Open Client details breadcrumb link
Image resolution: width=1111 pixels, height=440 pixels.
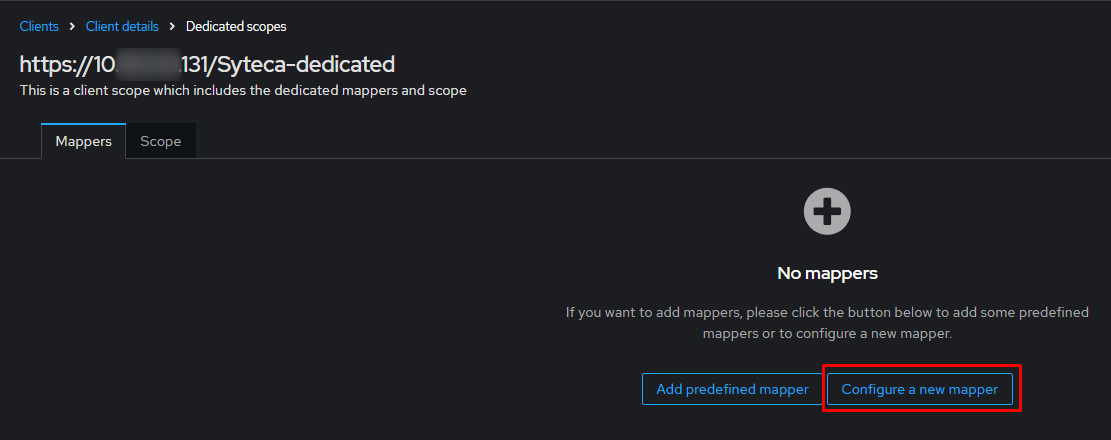coord(122,27)
